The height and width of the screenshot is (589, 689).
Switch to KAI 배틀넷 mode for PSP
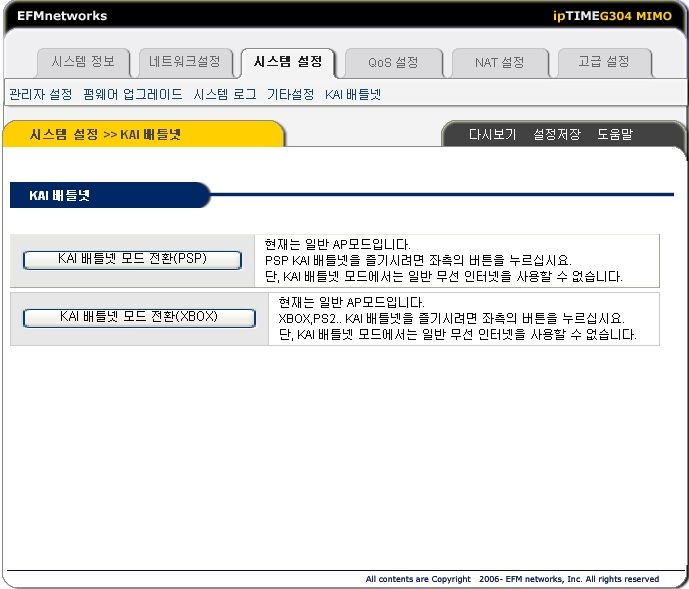click(x=132, y=260)
